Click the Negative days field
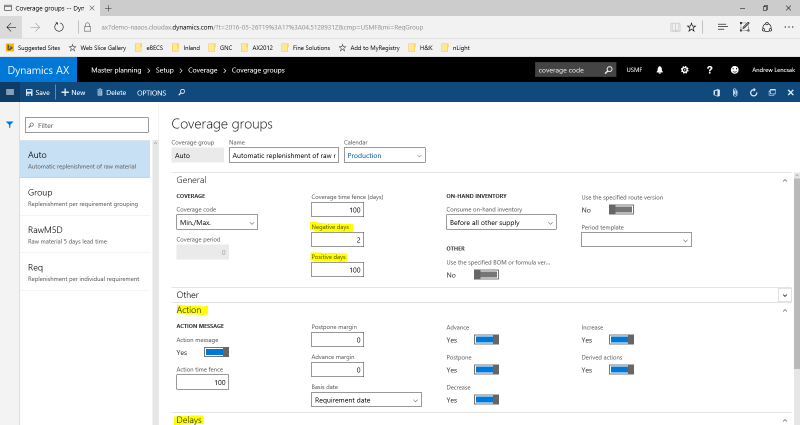 [337, 240]
